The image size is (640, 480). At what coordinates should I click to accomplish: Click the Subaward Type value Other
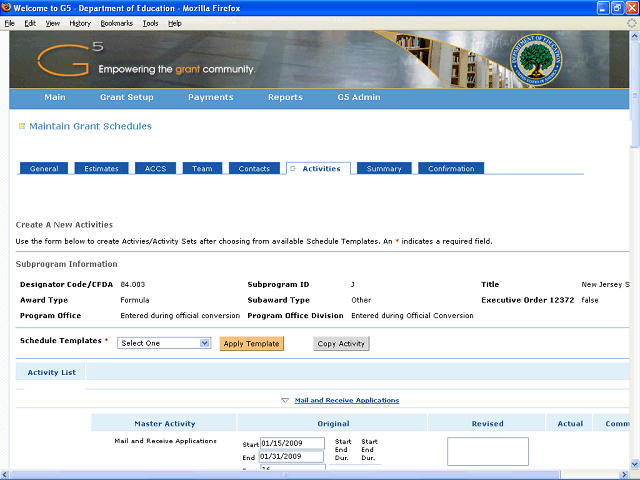361,300
